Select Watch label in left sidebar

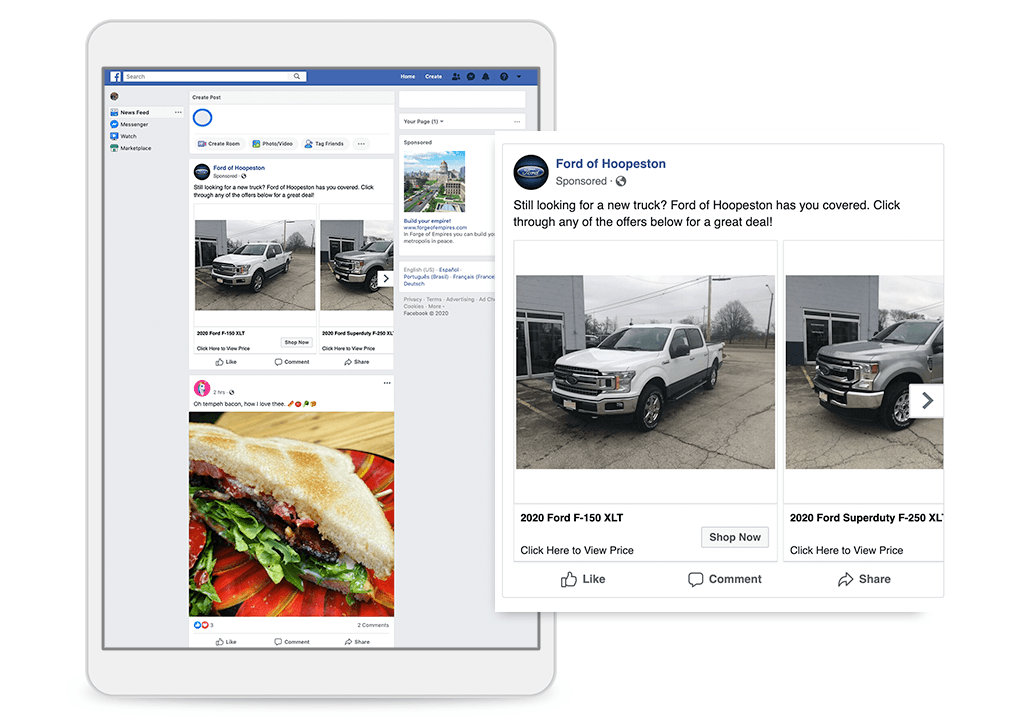[128, 137]
